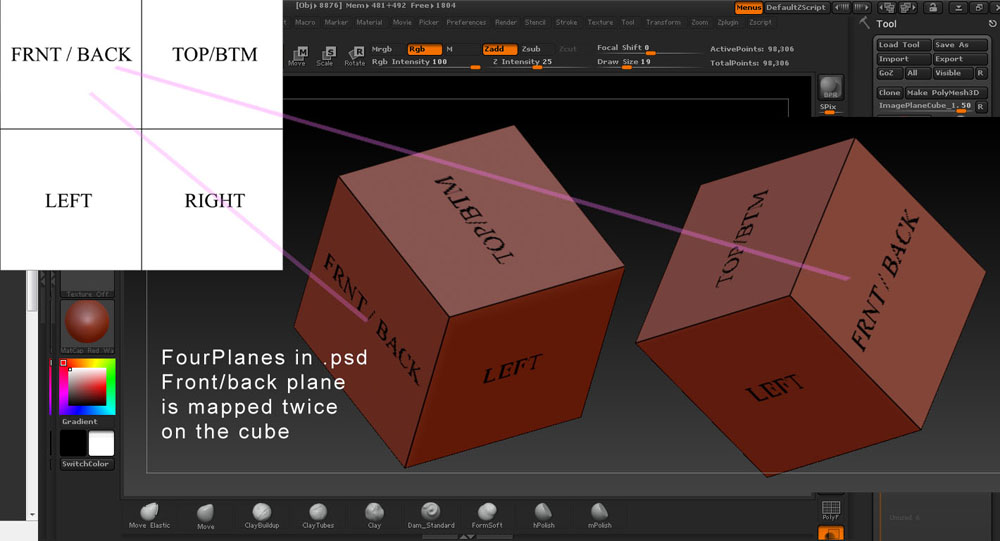
Task: Adjust the ImagePlaneCube tool slider
Action: (925, 107)
